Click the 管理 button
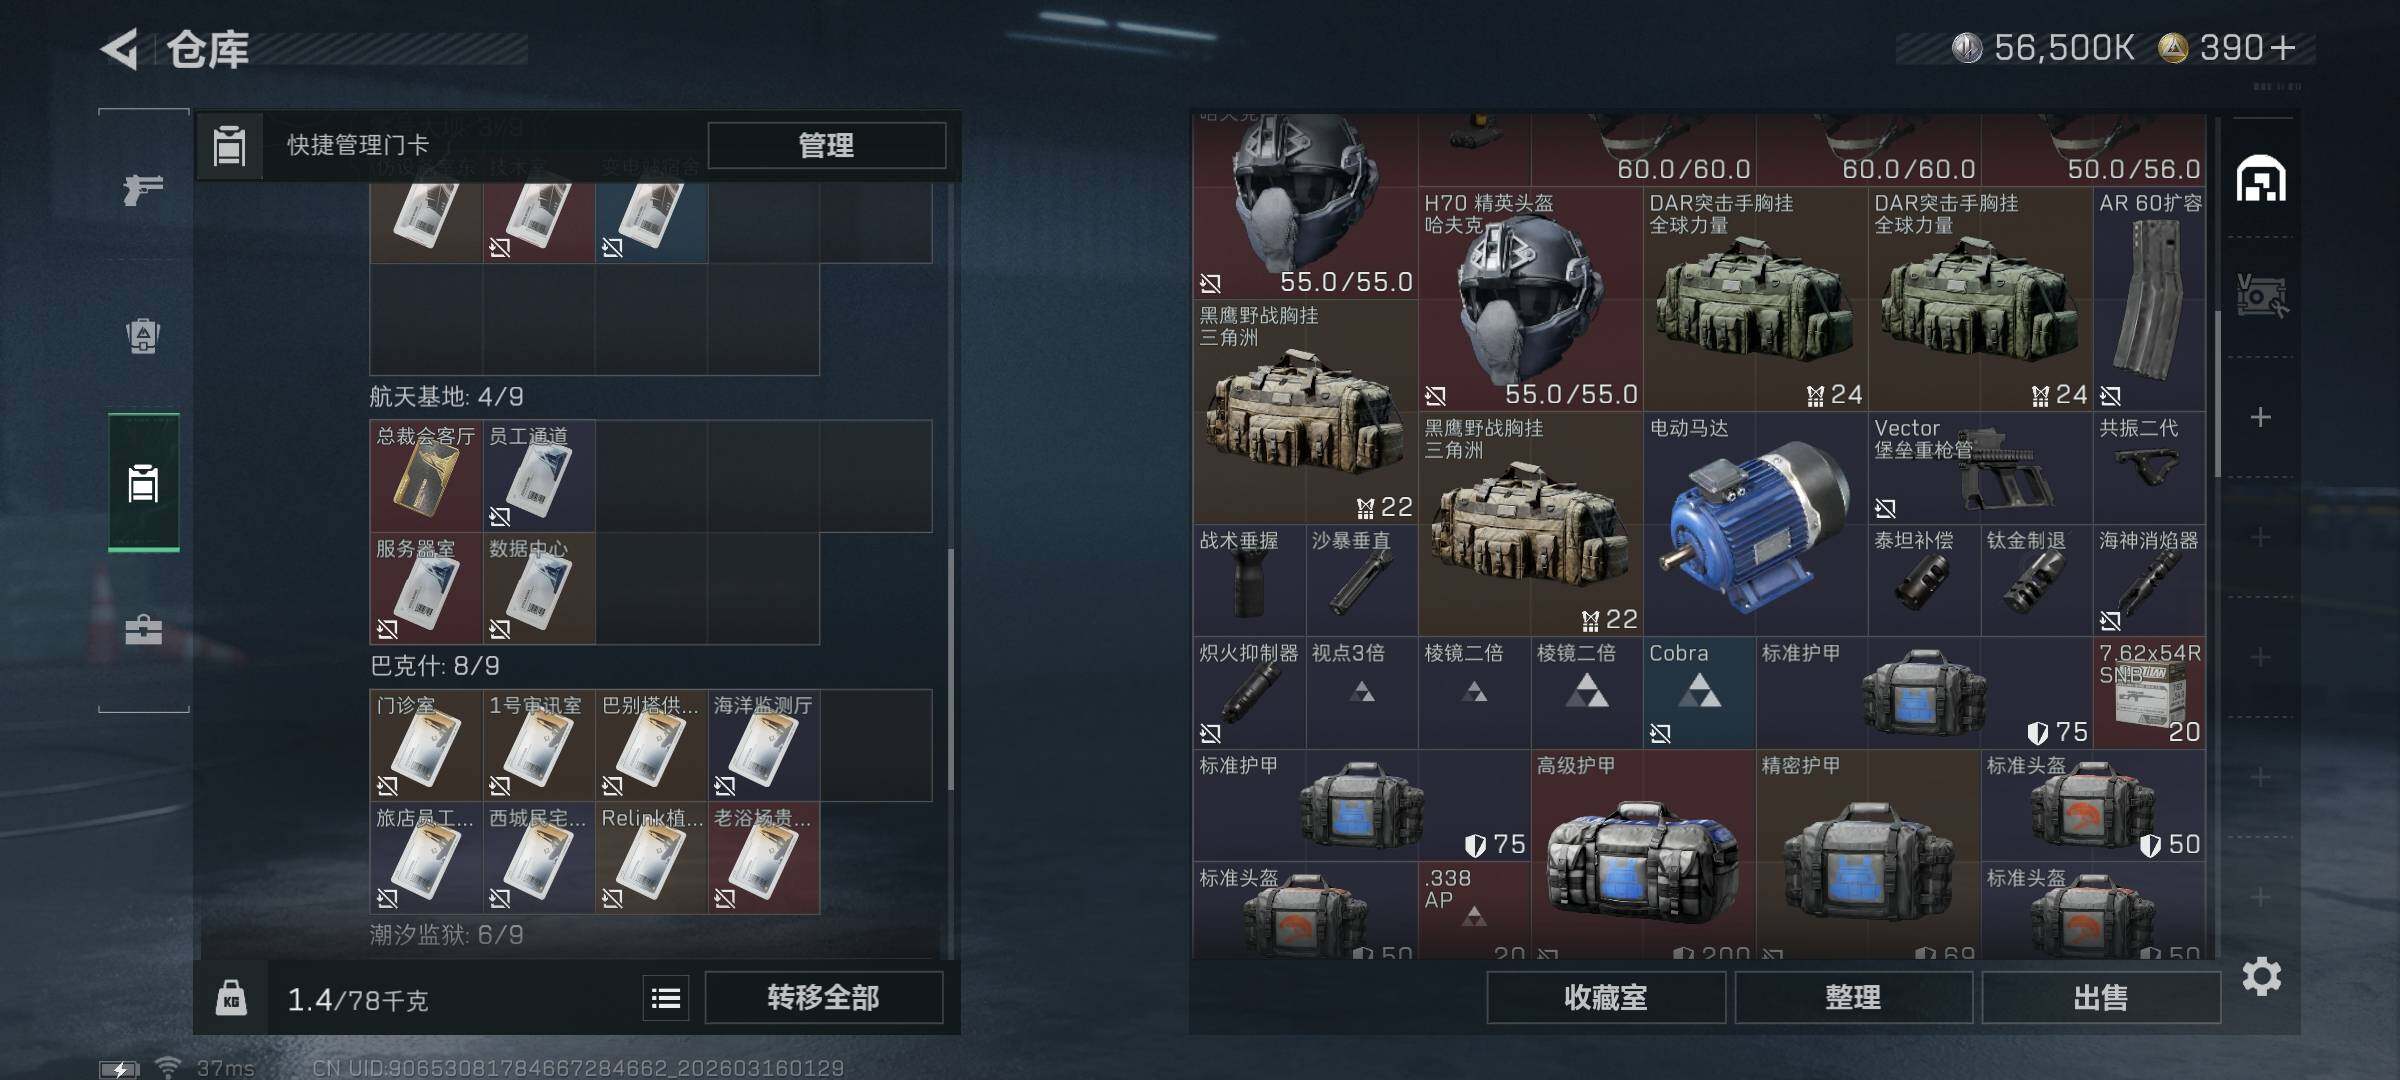The height and width of the screenshot is (1080, 2400). [826, 145]
